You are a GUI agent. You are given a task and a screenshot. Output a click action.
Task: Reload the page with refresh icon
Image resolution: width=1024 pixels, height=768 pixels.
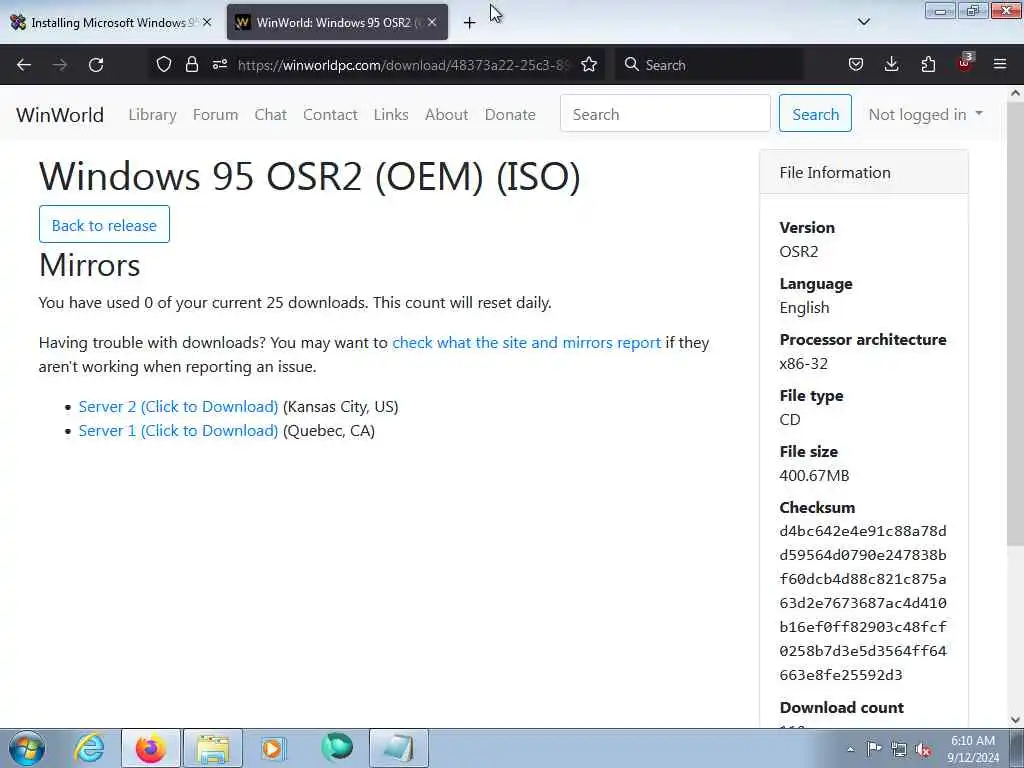click(96, 65)
